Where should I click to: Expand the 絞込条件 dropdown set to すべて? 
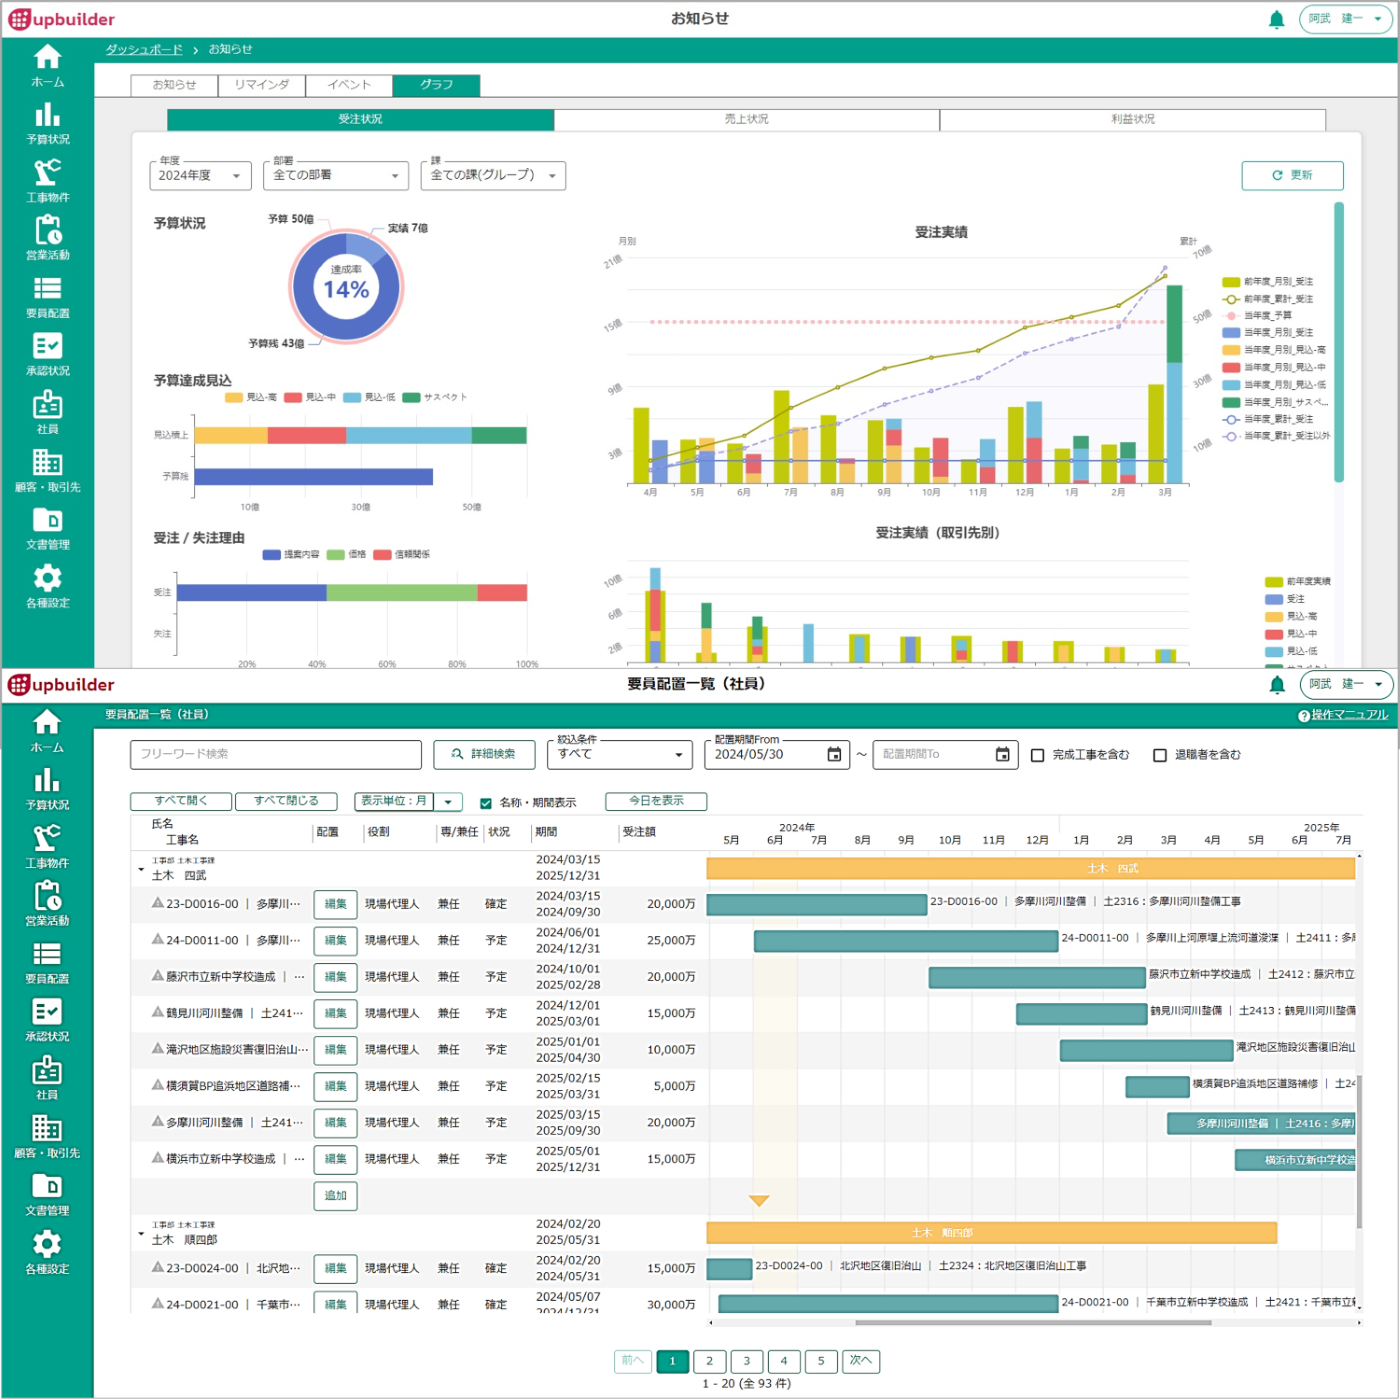tap(618, 755)
